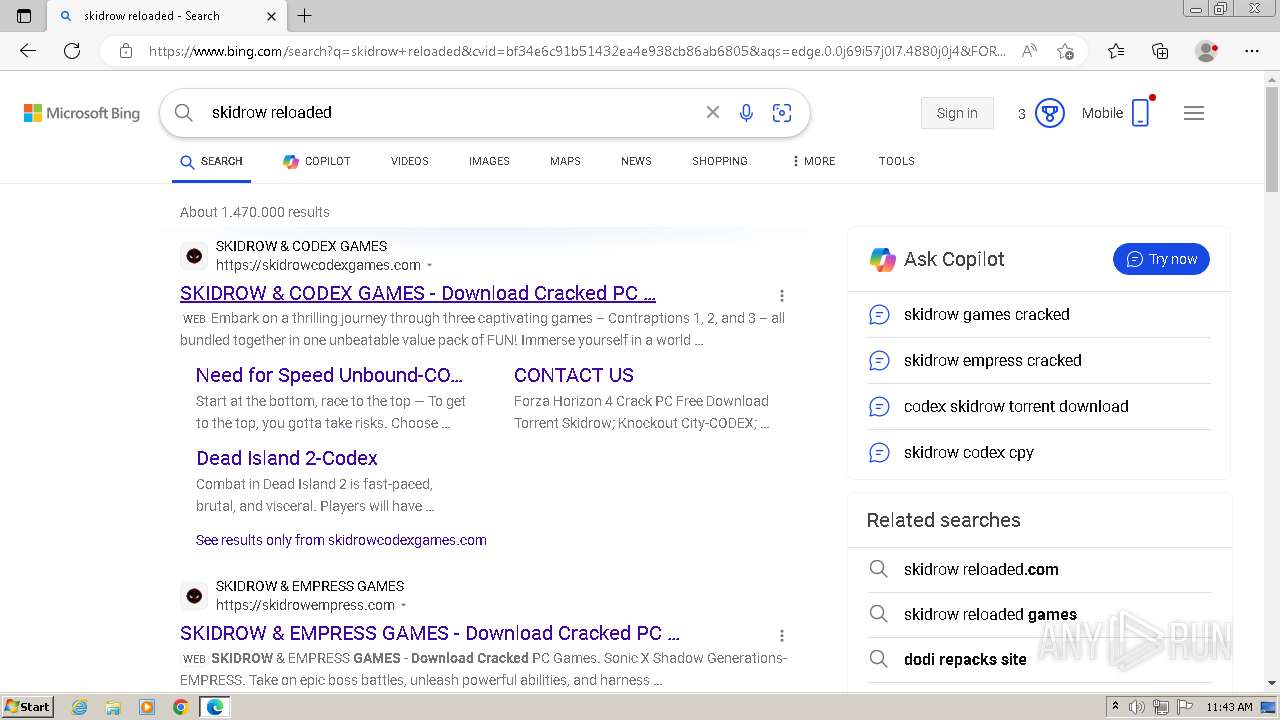Open options dots for SKIDROW & CODEX result
Screen dimensions: 1280x720
pyautogui.click(x=782, y=295)
